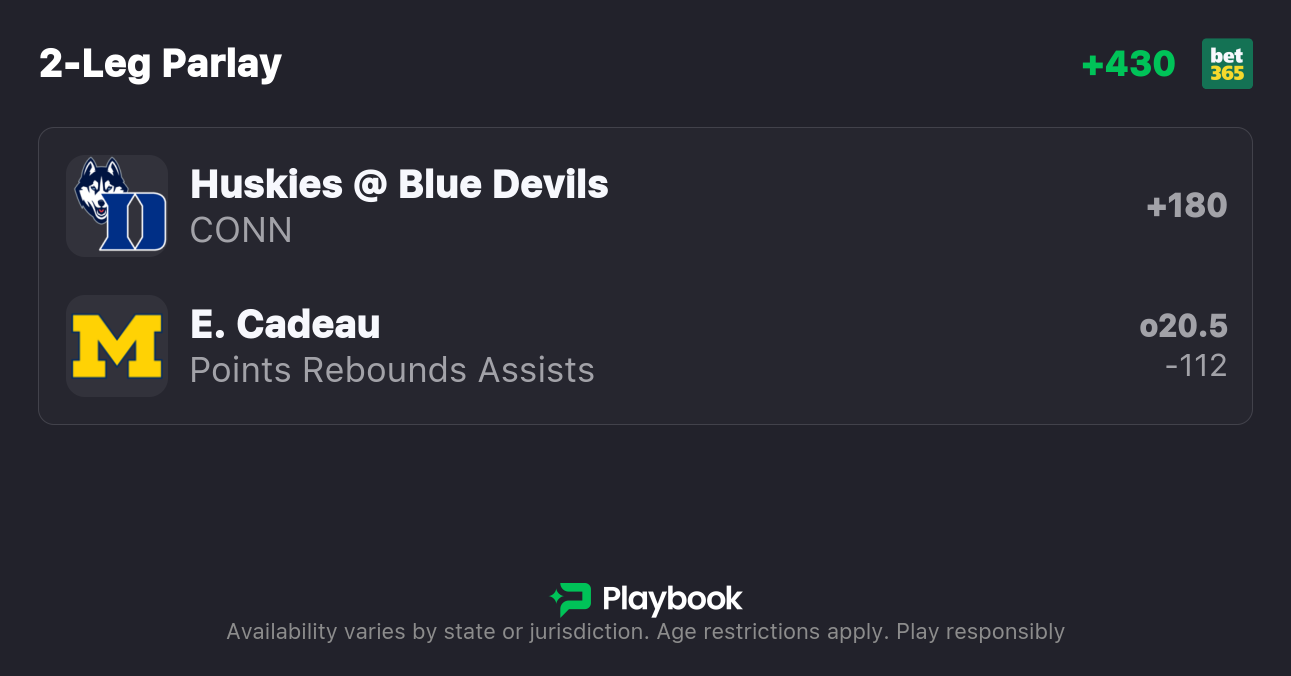
Task: Click the green Playbook logo icon
Action: pyautogui.click(x=571, y=599)
